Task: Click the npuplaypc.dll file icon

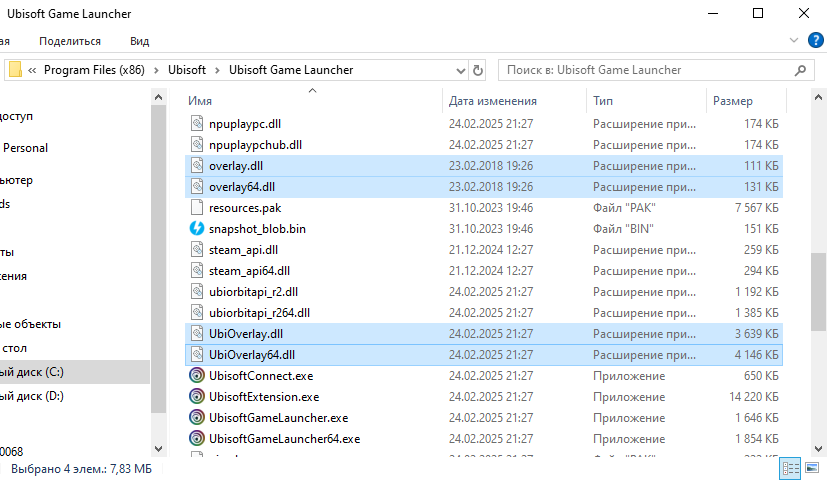Action: [197, 124]
